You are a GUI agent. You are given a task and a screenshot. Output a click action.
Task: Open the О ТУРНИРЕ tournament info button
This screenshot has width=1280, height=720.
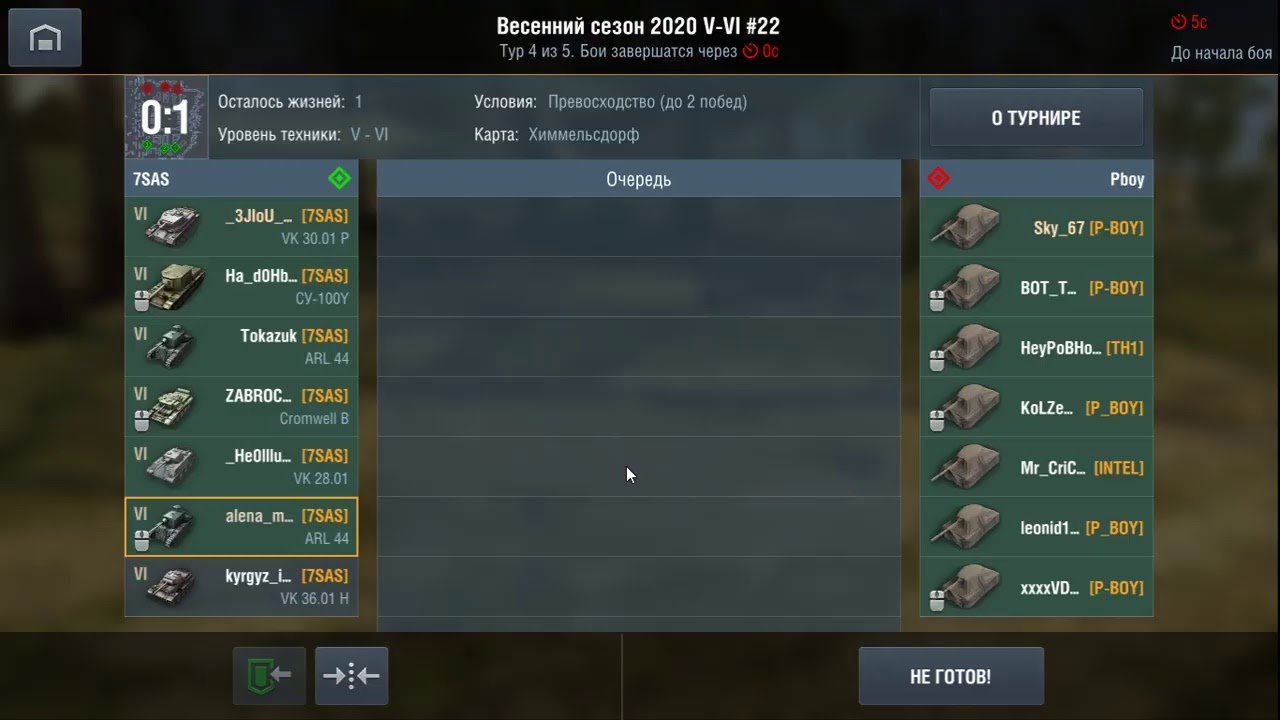(x=1036, y=118)
